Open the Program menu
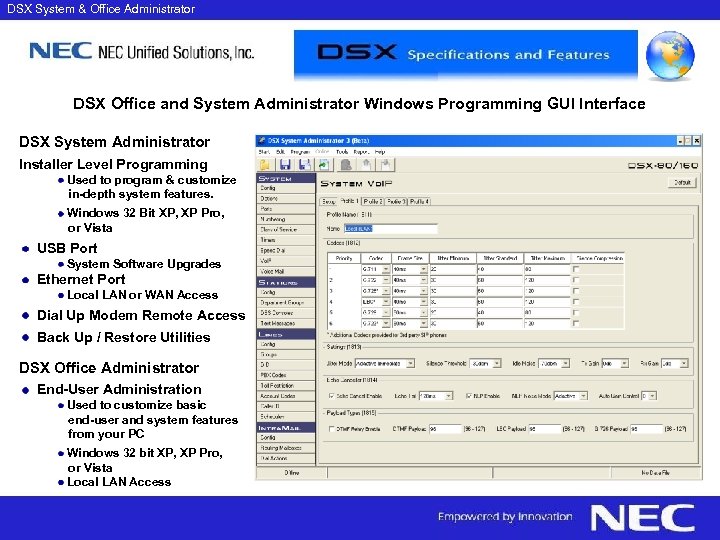 point(300,152)
